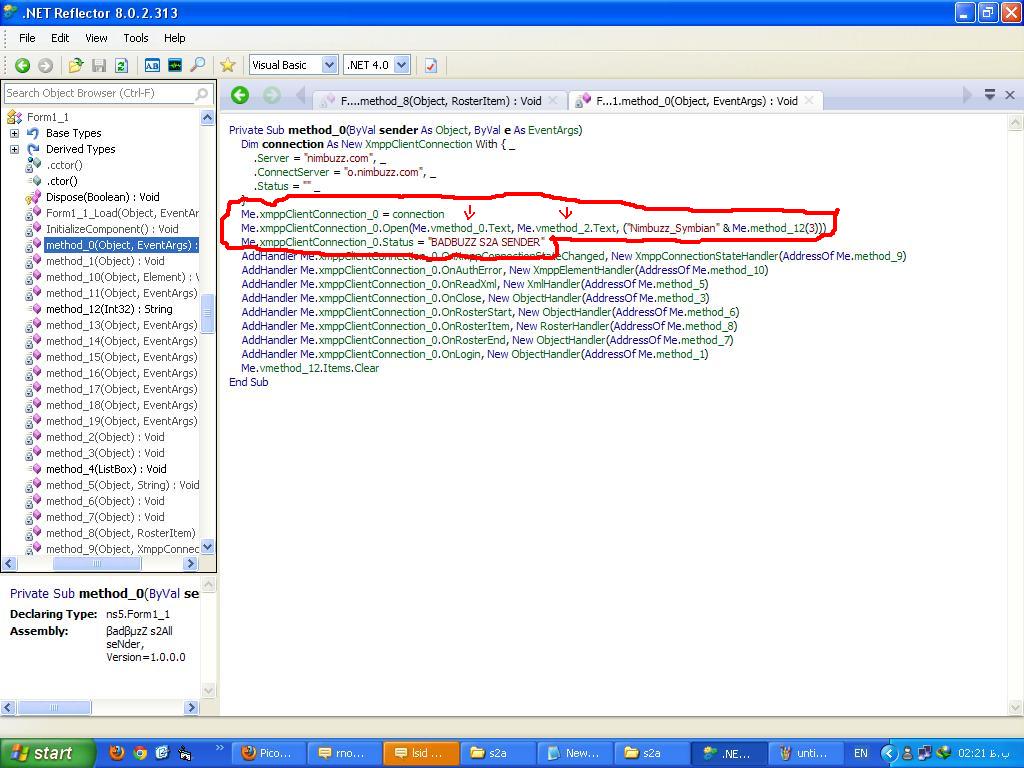
Task: Open the Edit menu
Action: click(x=60, y=38)
